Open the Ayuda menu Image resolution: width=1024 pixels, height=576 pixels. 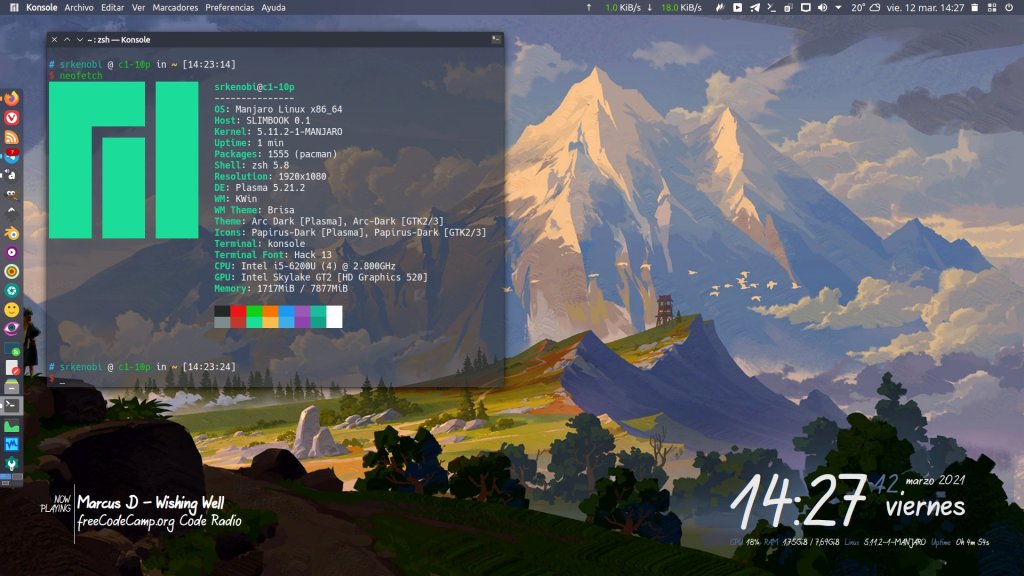pos(273,7)
